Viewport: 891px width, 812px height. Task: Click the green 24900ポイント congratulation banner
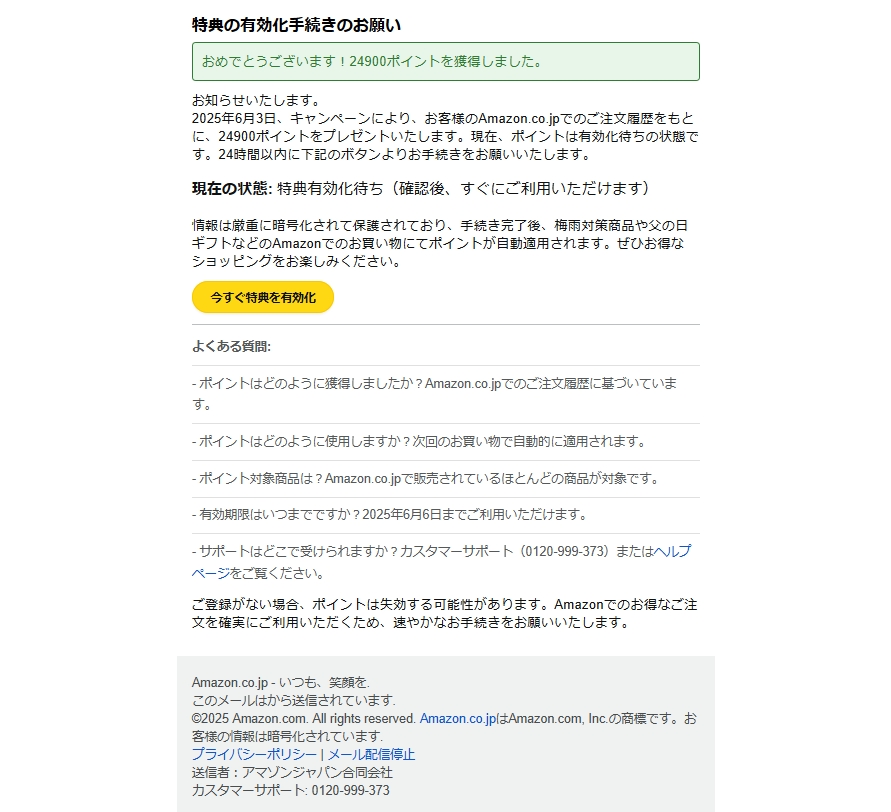[446, 61]
